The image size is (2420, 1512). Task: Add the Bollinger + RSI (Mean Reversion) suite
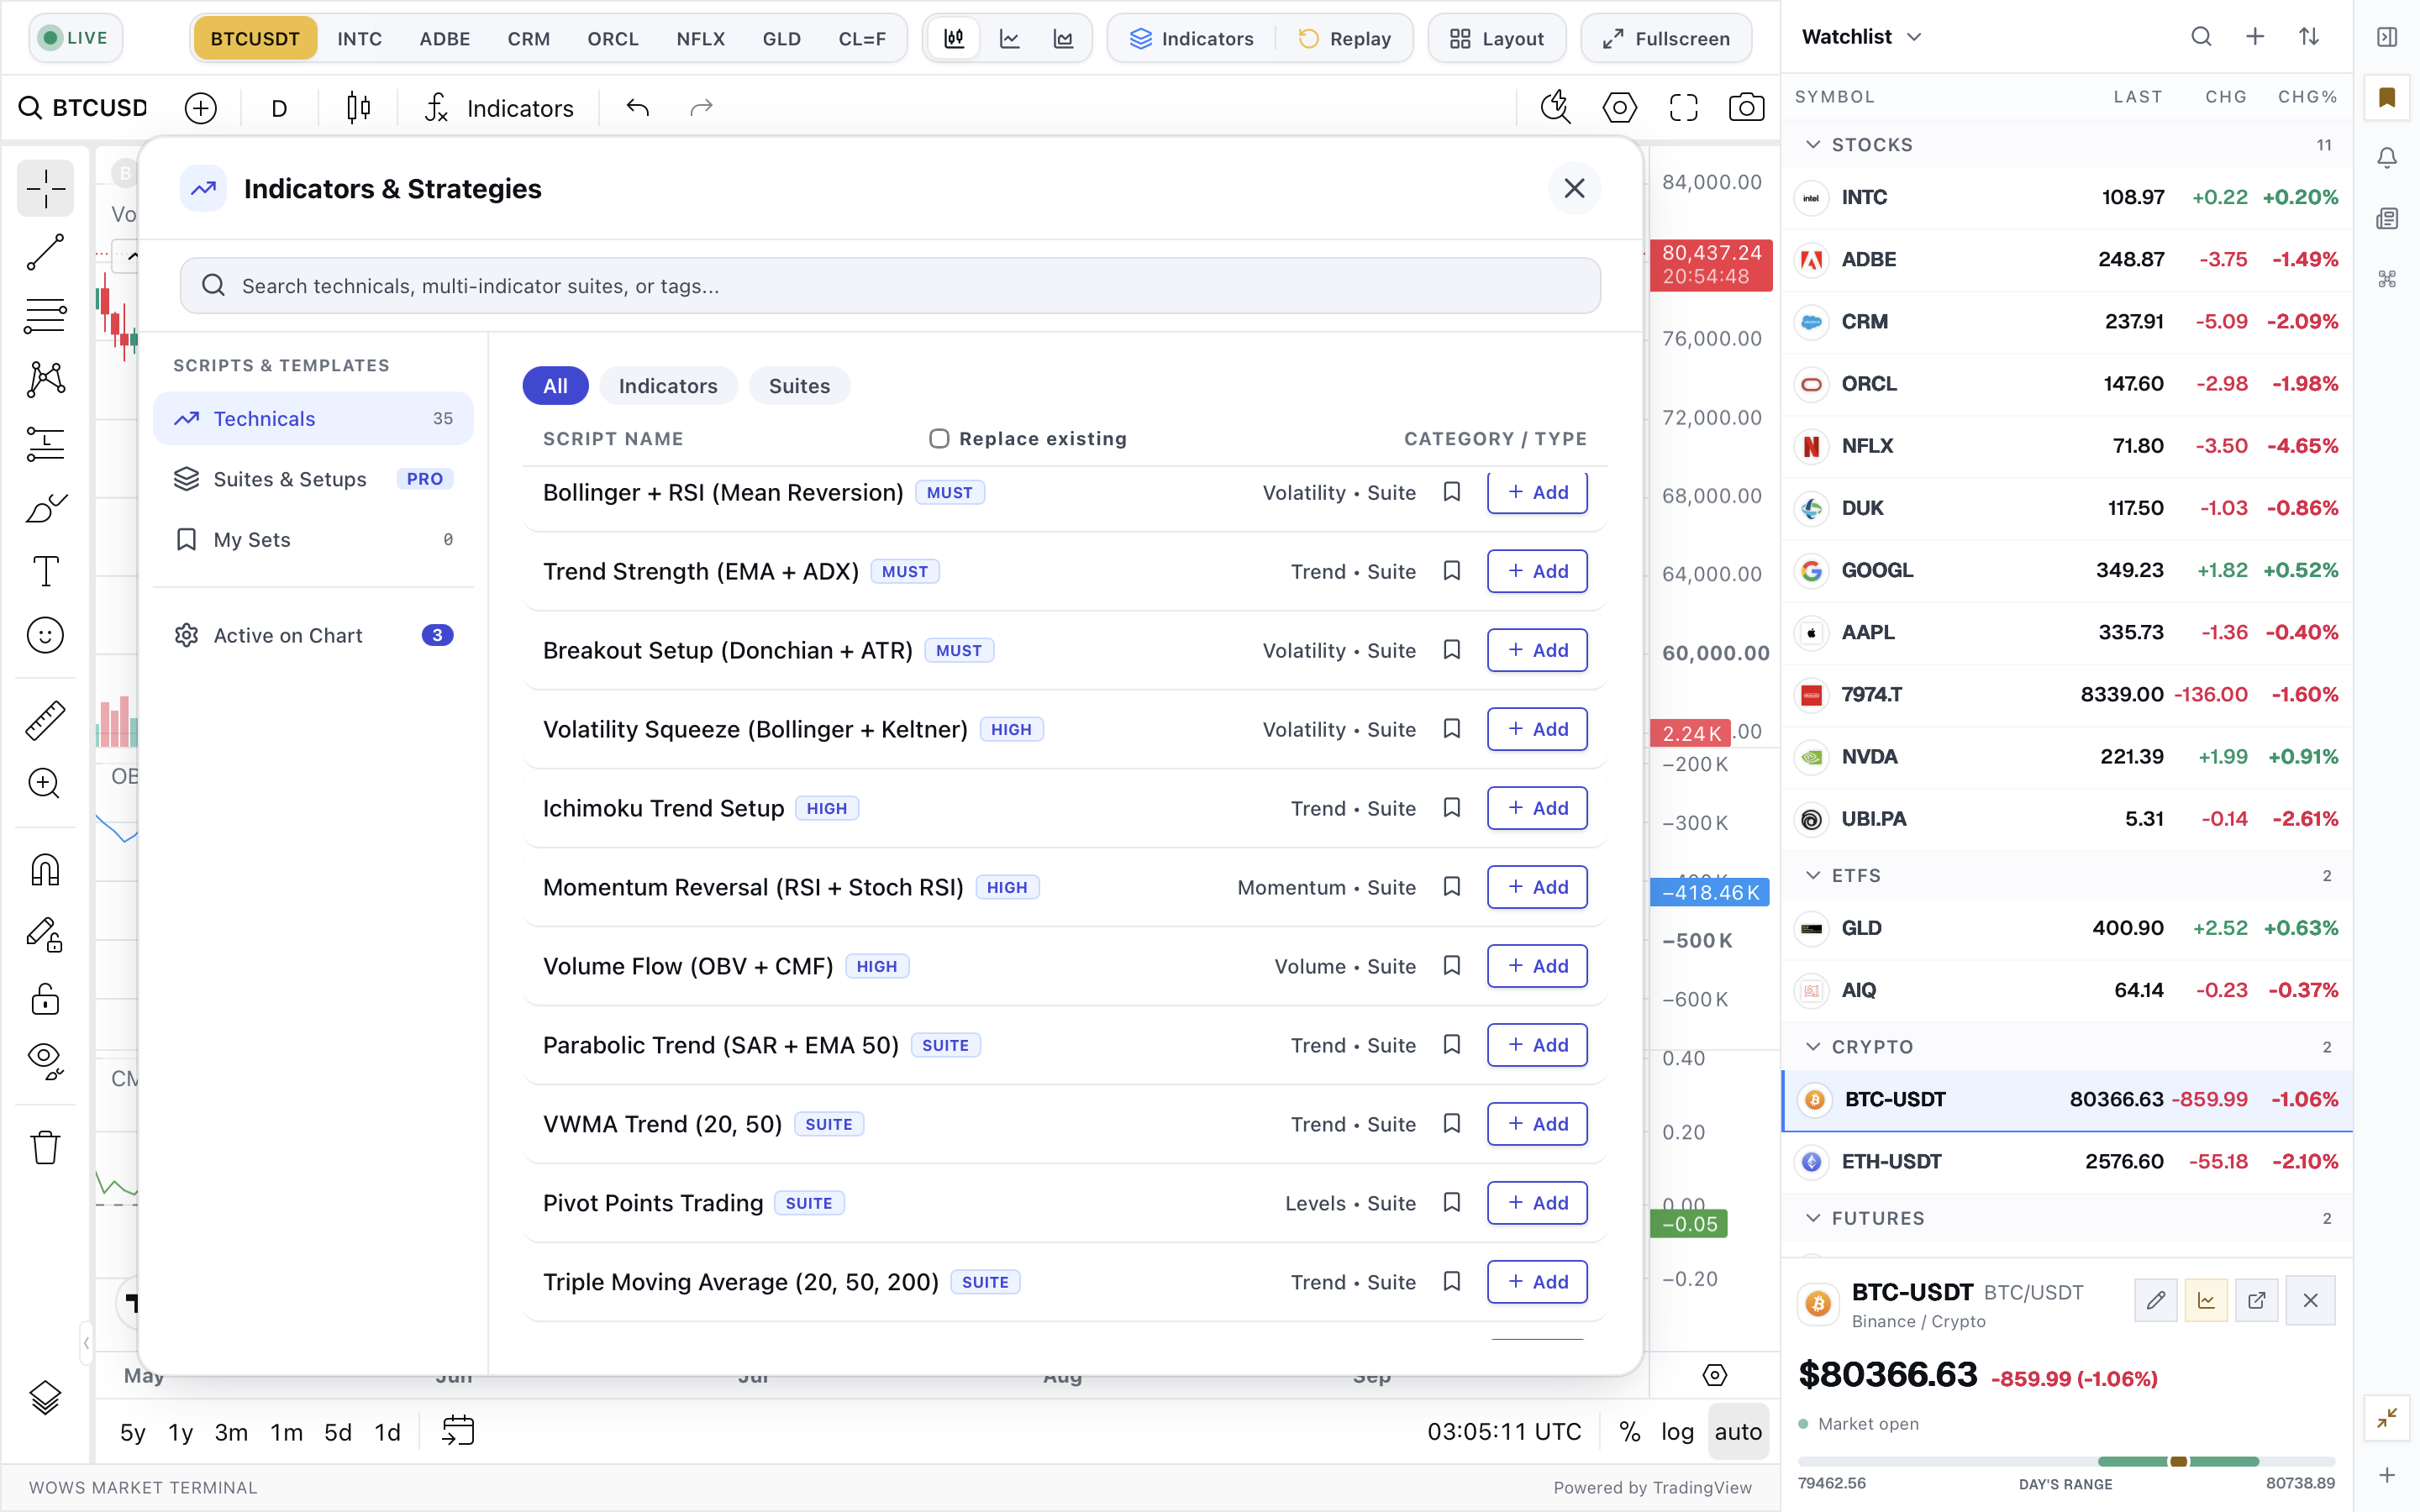click(x=1537, y=492)
